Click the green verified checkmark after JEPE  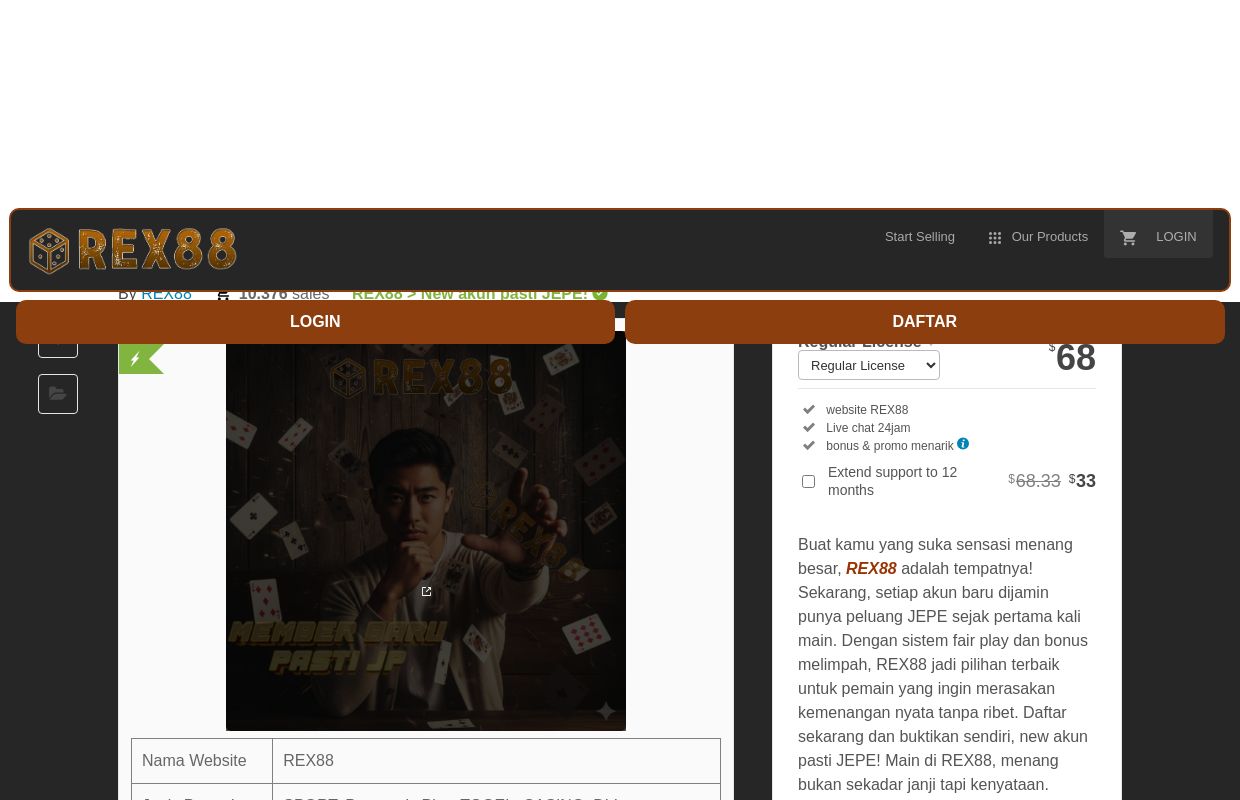click(600, 294)
